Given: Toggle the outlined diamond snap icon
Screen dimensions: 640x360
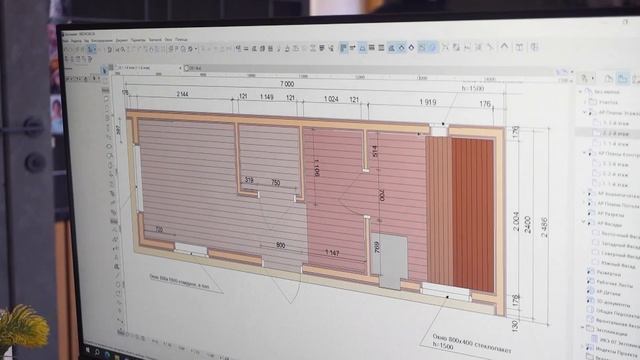Looking at the screenshot, I should pyautogui.click(x=411, y=48).
